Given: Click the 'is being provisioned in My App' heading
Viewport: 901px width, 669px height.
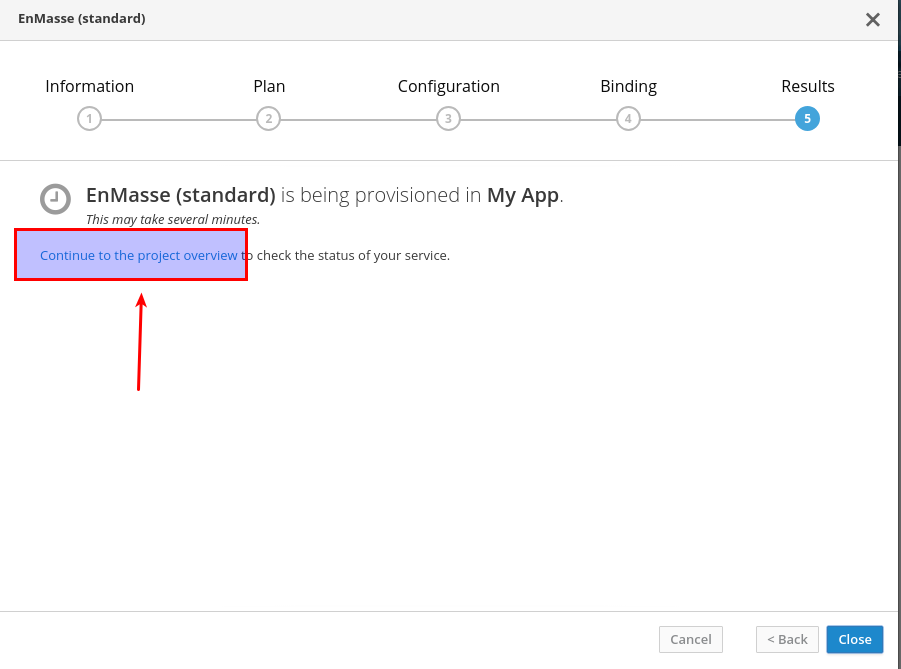Looking at the screenshot, I should (325, 195).
